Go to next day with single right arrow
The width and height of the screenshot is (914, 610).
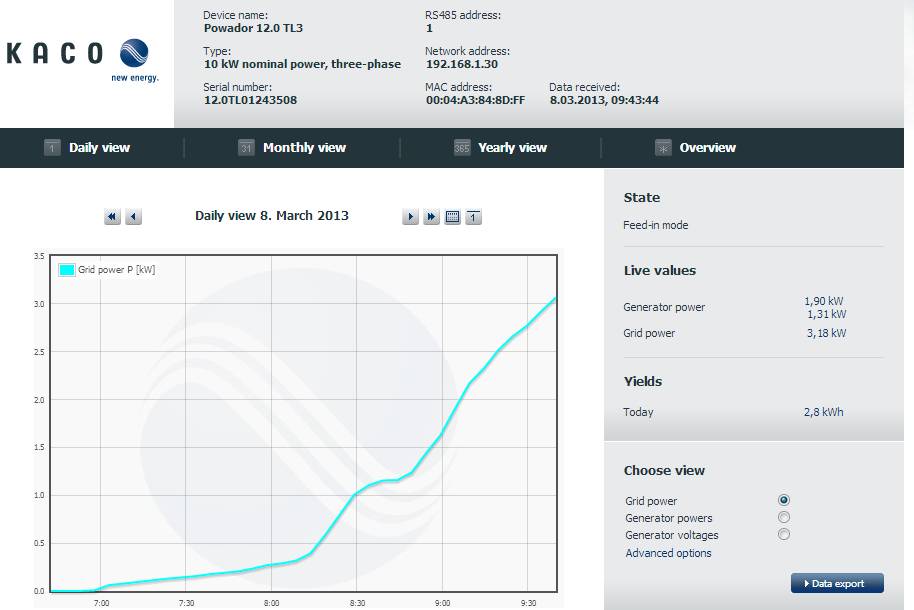pyautogui.click(x=410, y=217)
